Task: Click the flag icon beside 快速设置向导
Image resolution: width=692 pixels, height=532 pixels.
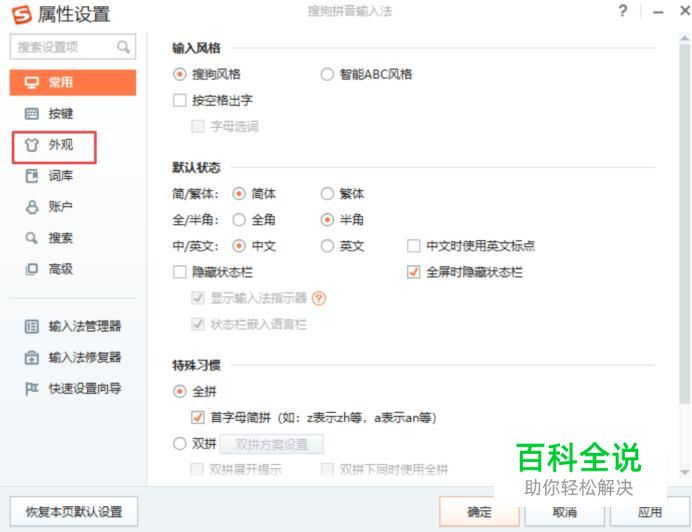Action: tap(31, 389)
